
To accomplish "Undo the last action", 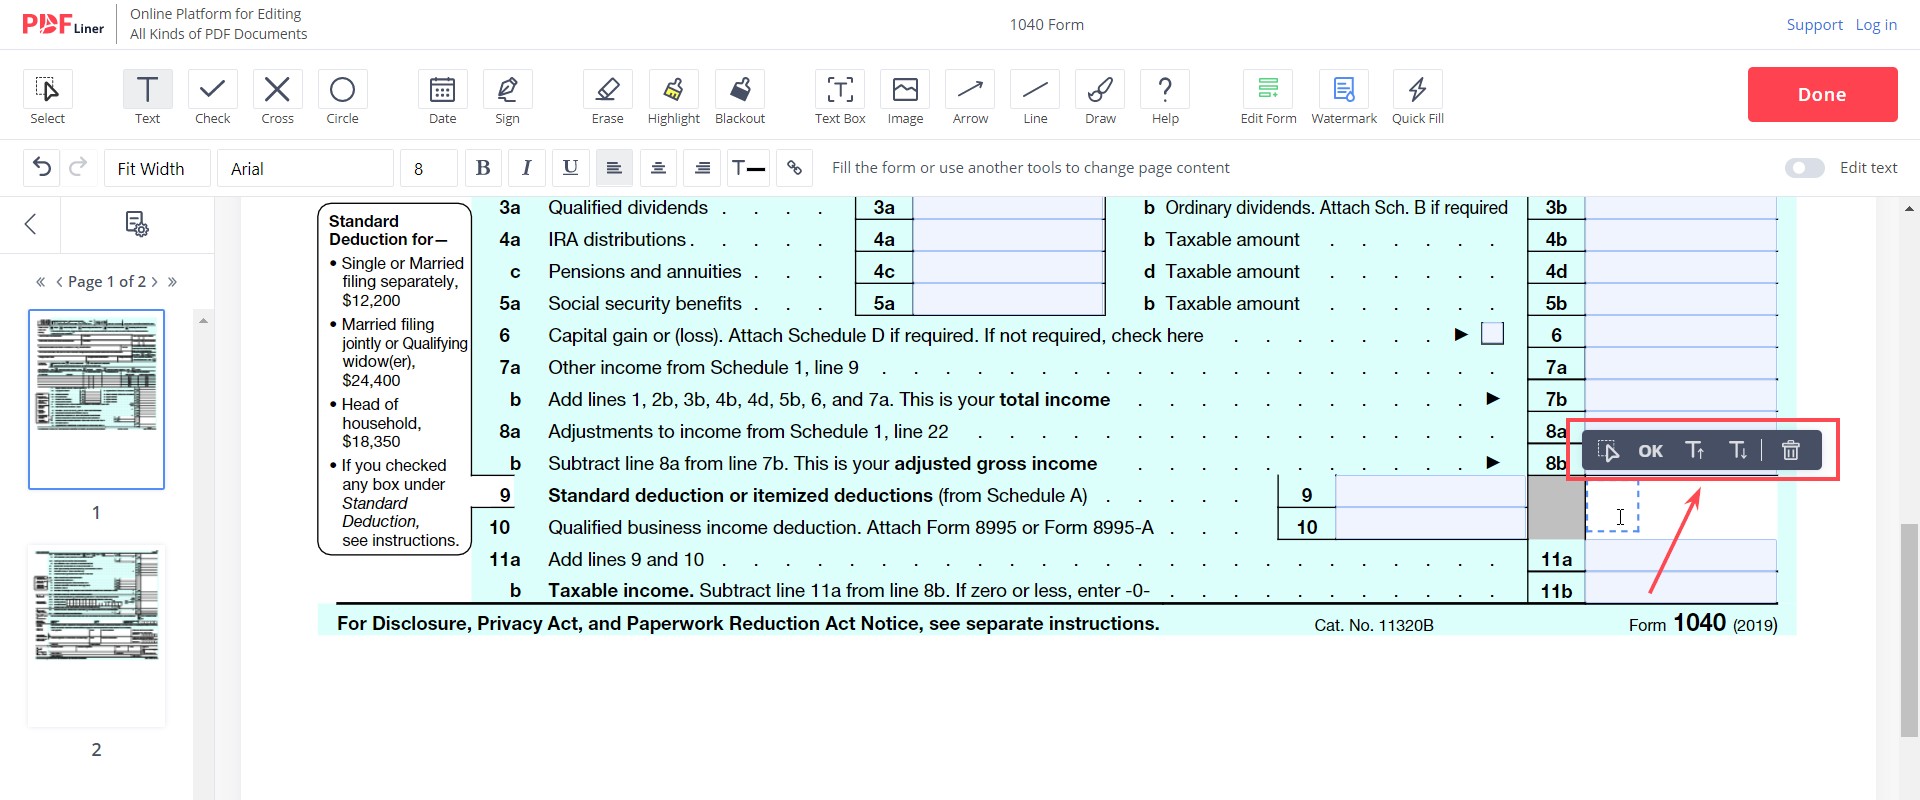I will [x=42, y=167].
